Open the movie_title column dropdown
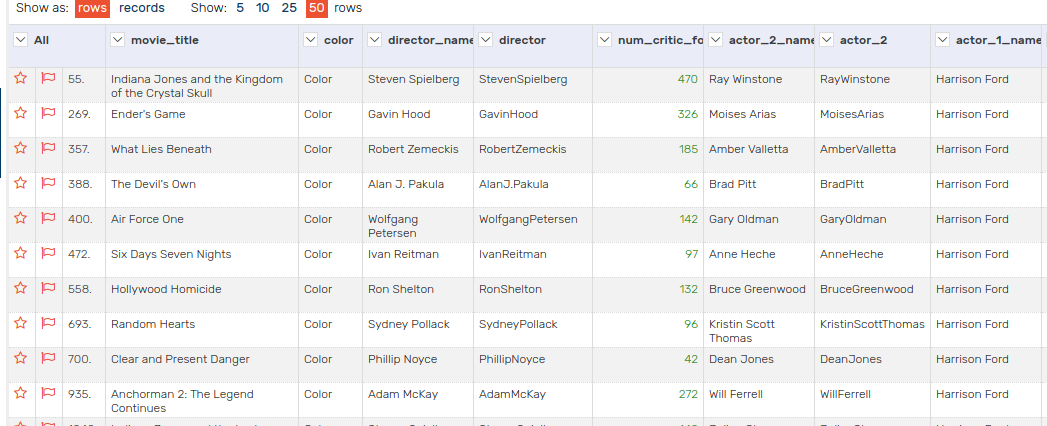 pyautogui.click(x=119, y=40)
